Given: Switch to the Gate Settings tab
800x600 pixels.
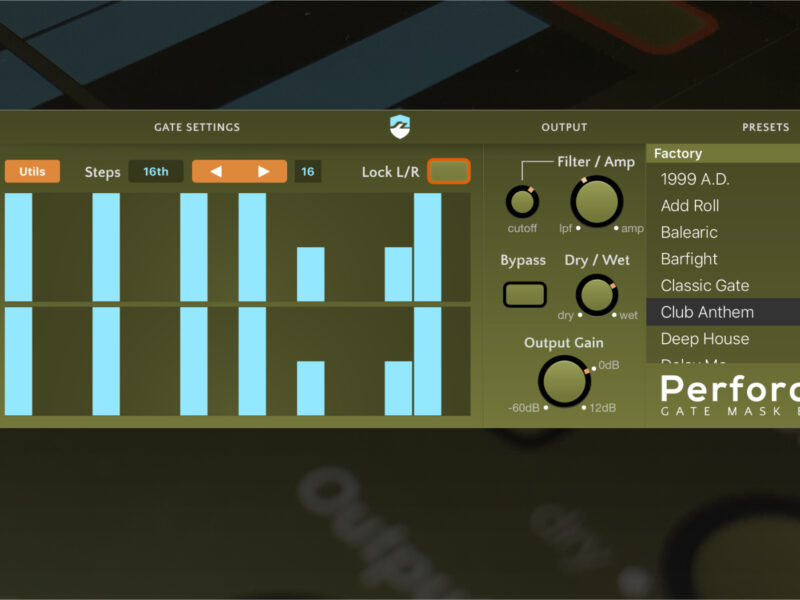Looking at the screenshot, I should tap(197, 127).
